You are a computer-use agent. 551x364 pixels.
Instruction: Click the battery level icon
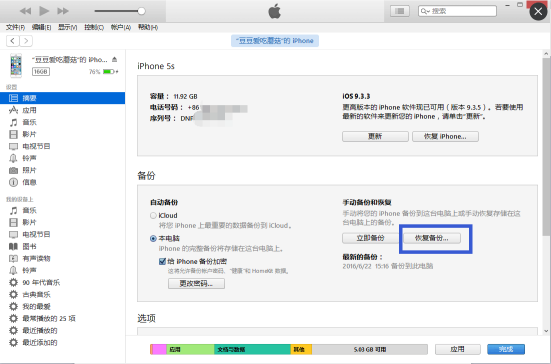click(109, 72)
